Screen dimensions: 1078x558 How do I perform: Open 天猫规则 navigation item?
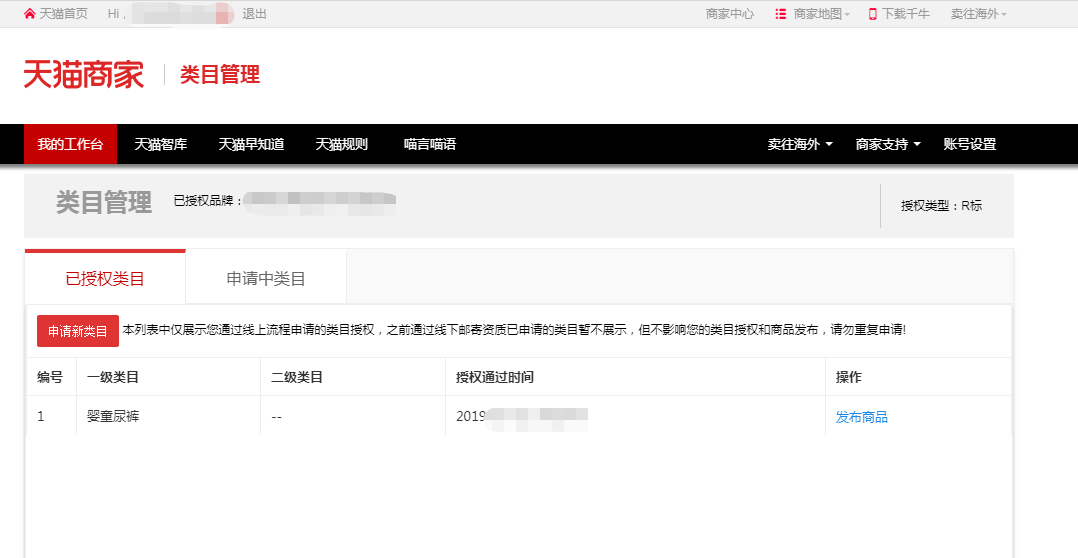click(x=342, y=144)
